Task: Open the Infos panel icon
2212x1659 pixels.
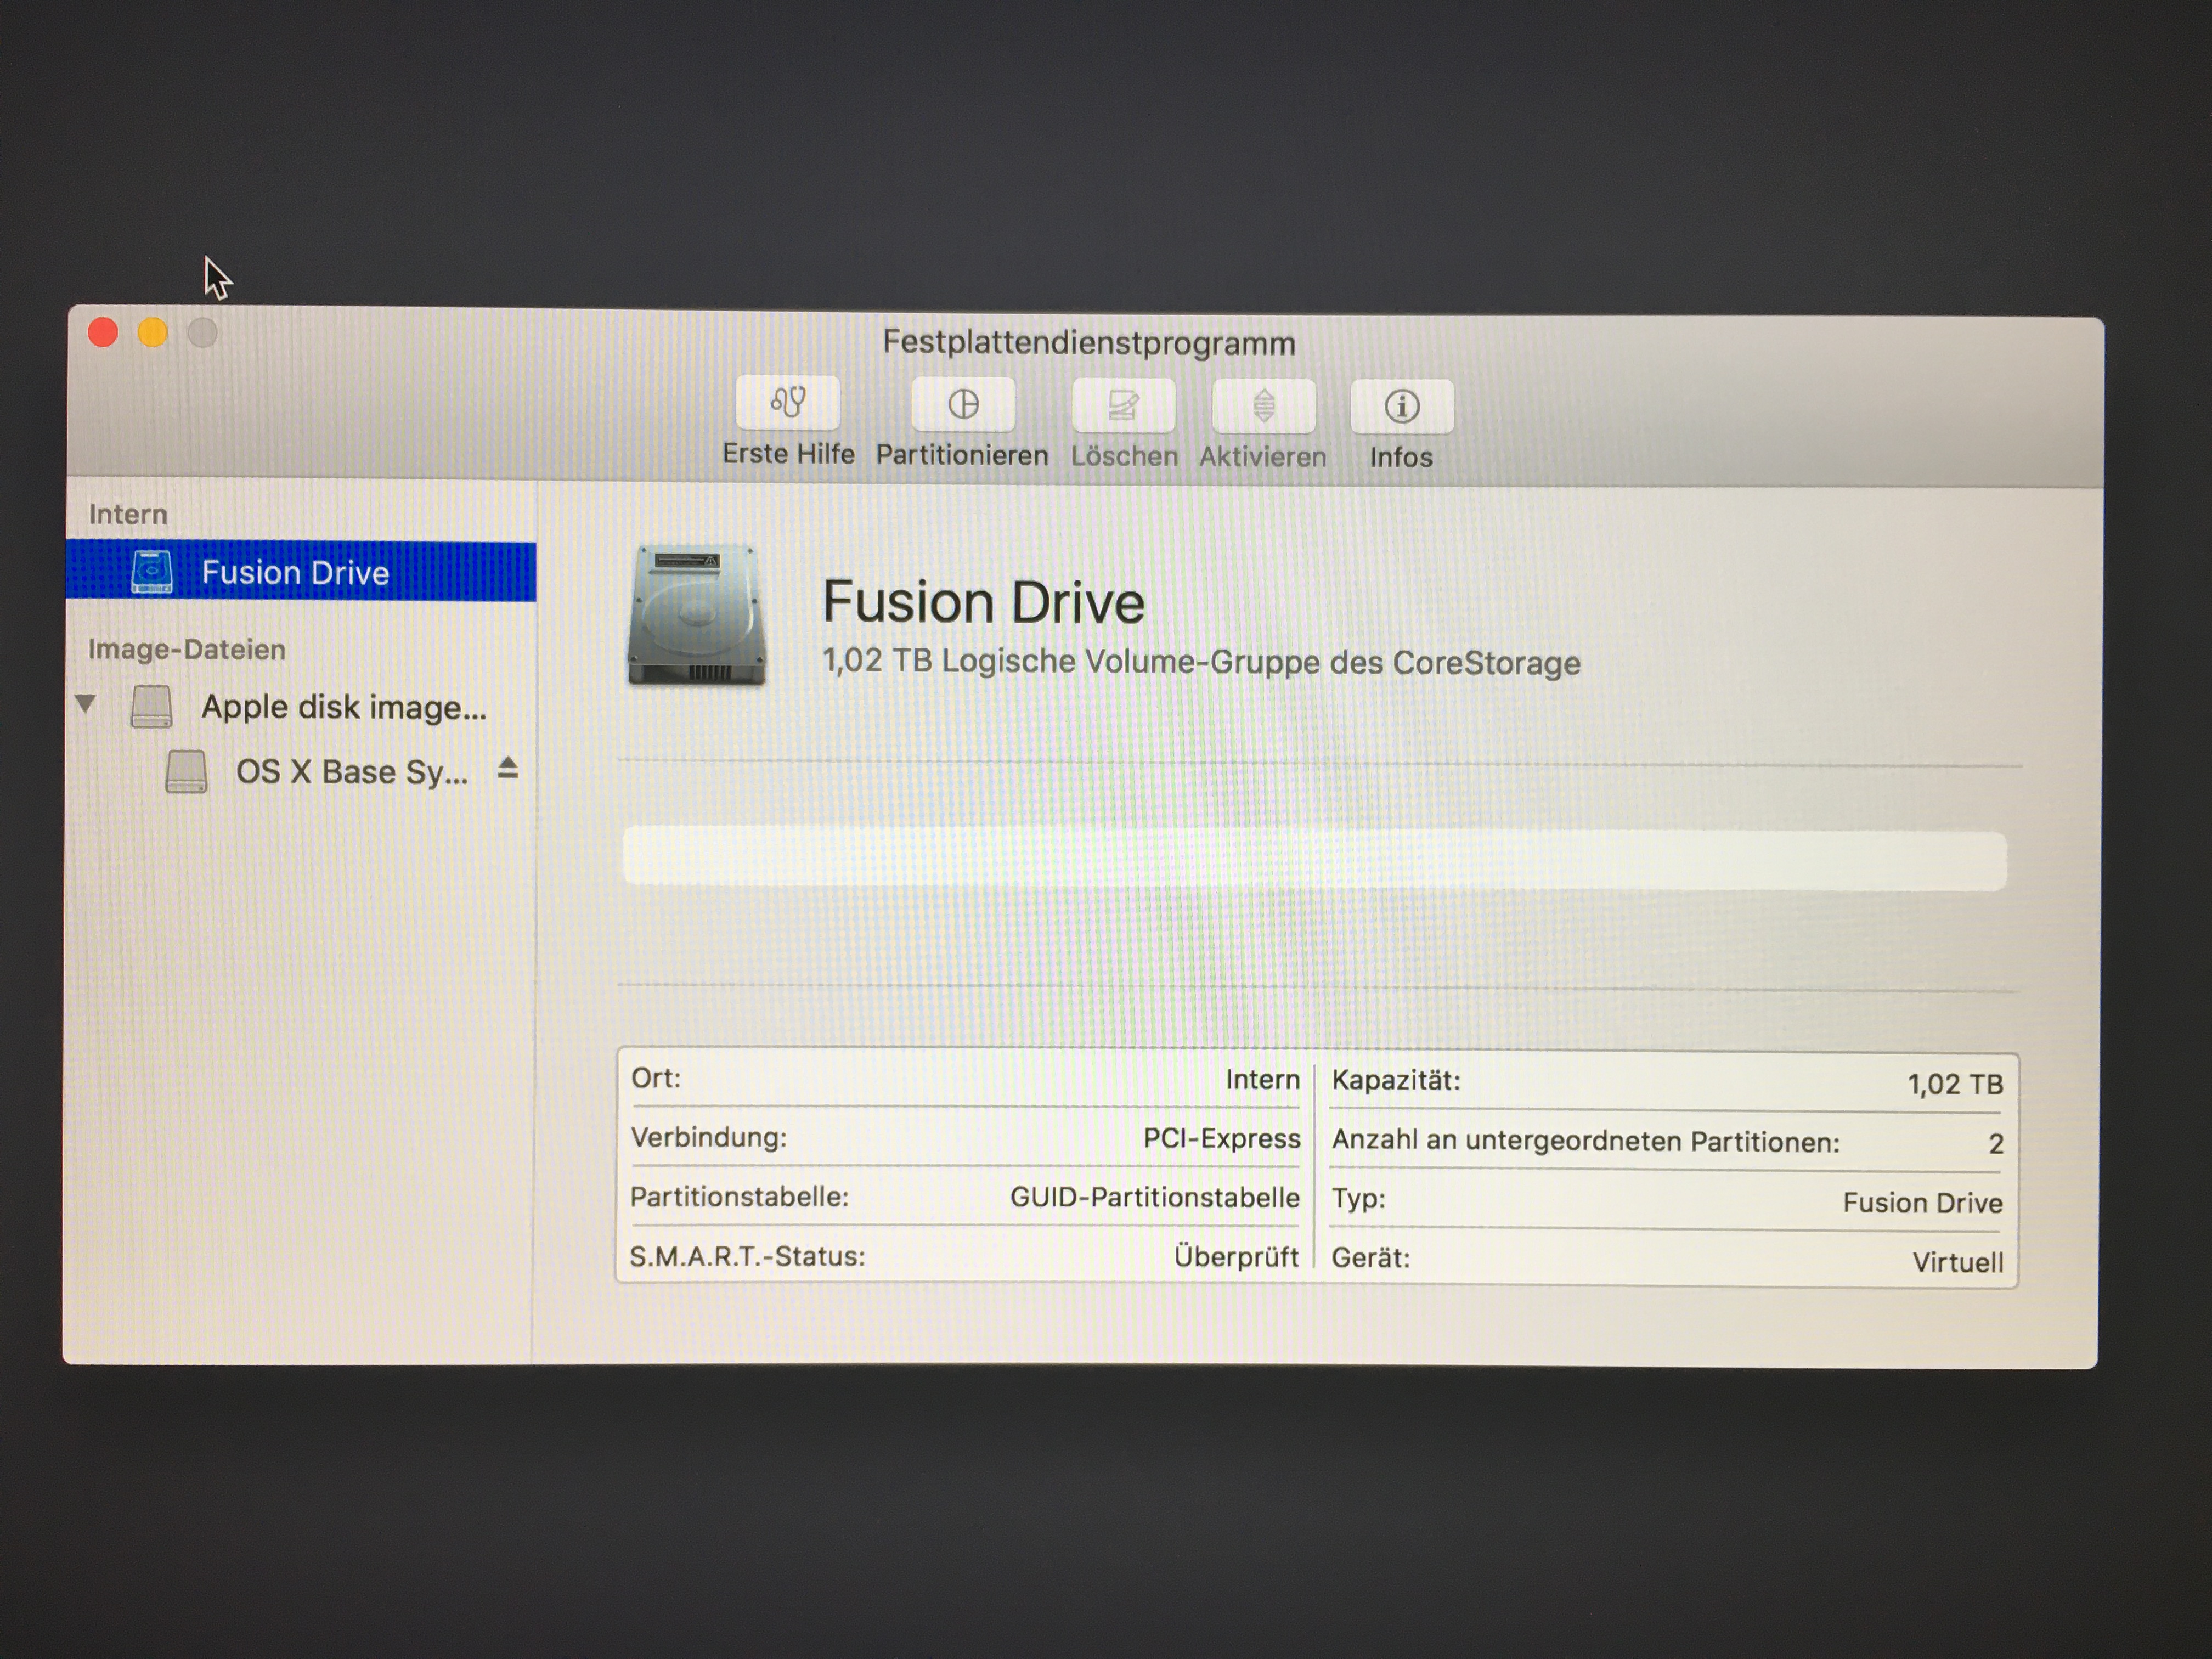Action: (1401, 406)
